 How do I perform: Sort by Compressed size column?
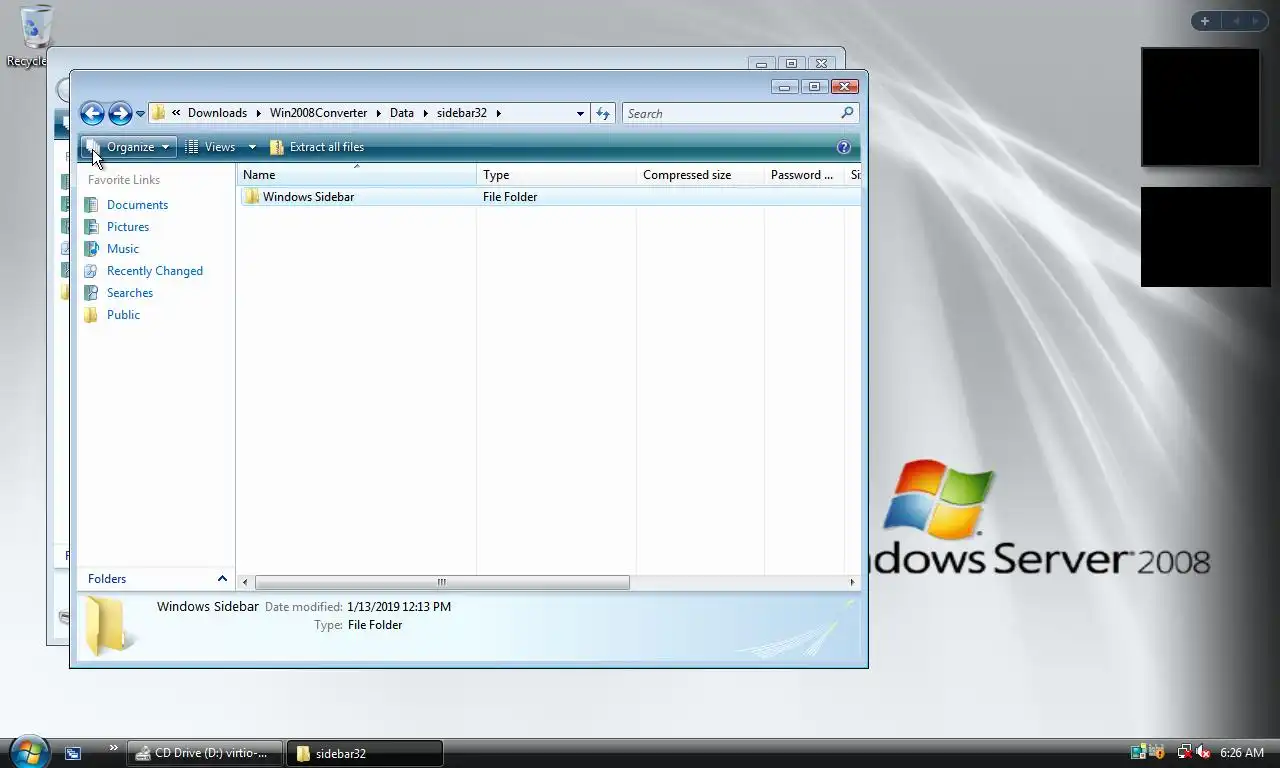700,175
